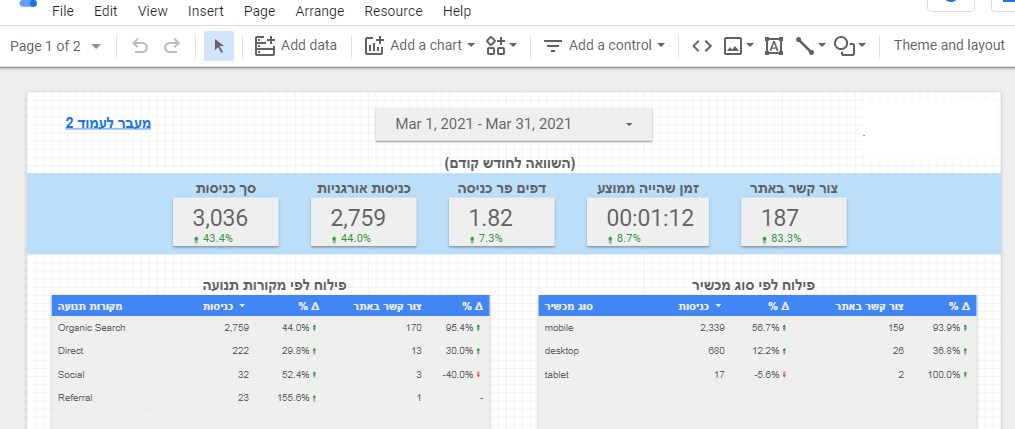Click the tablet row label
Screen dimensions: 1015x429
pos(556,375)
